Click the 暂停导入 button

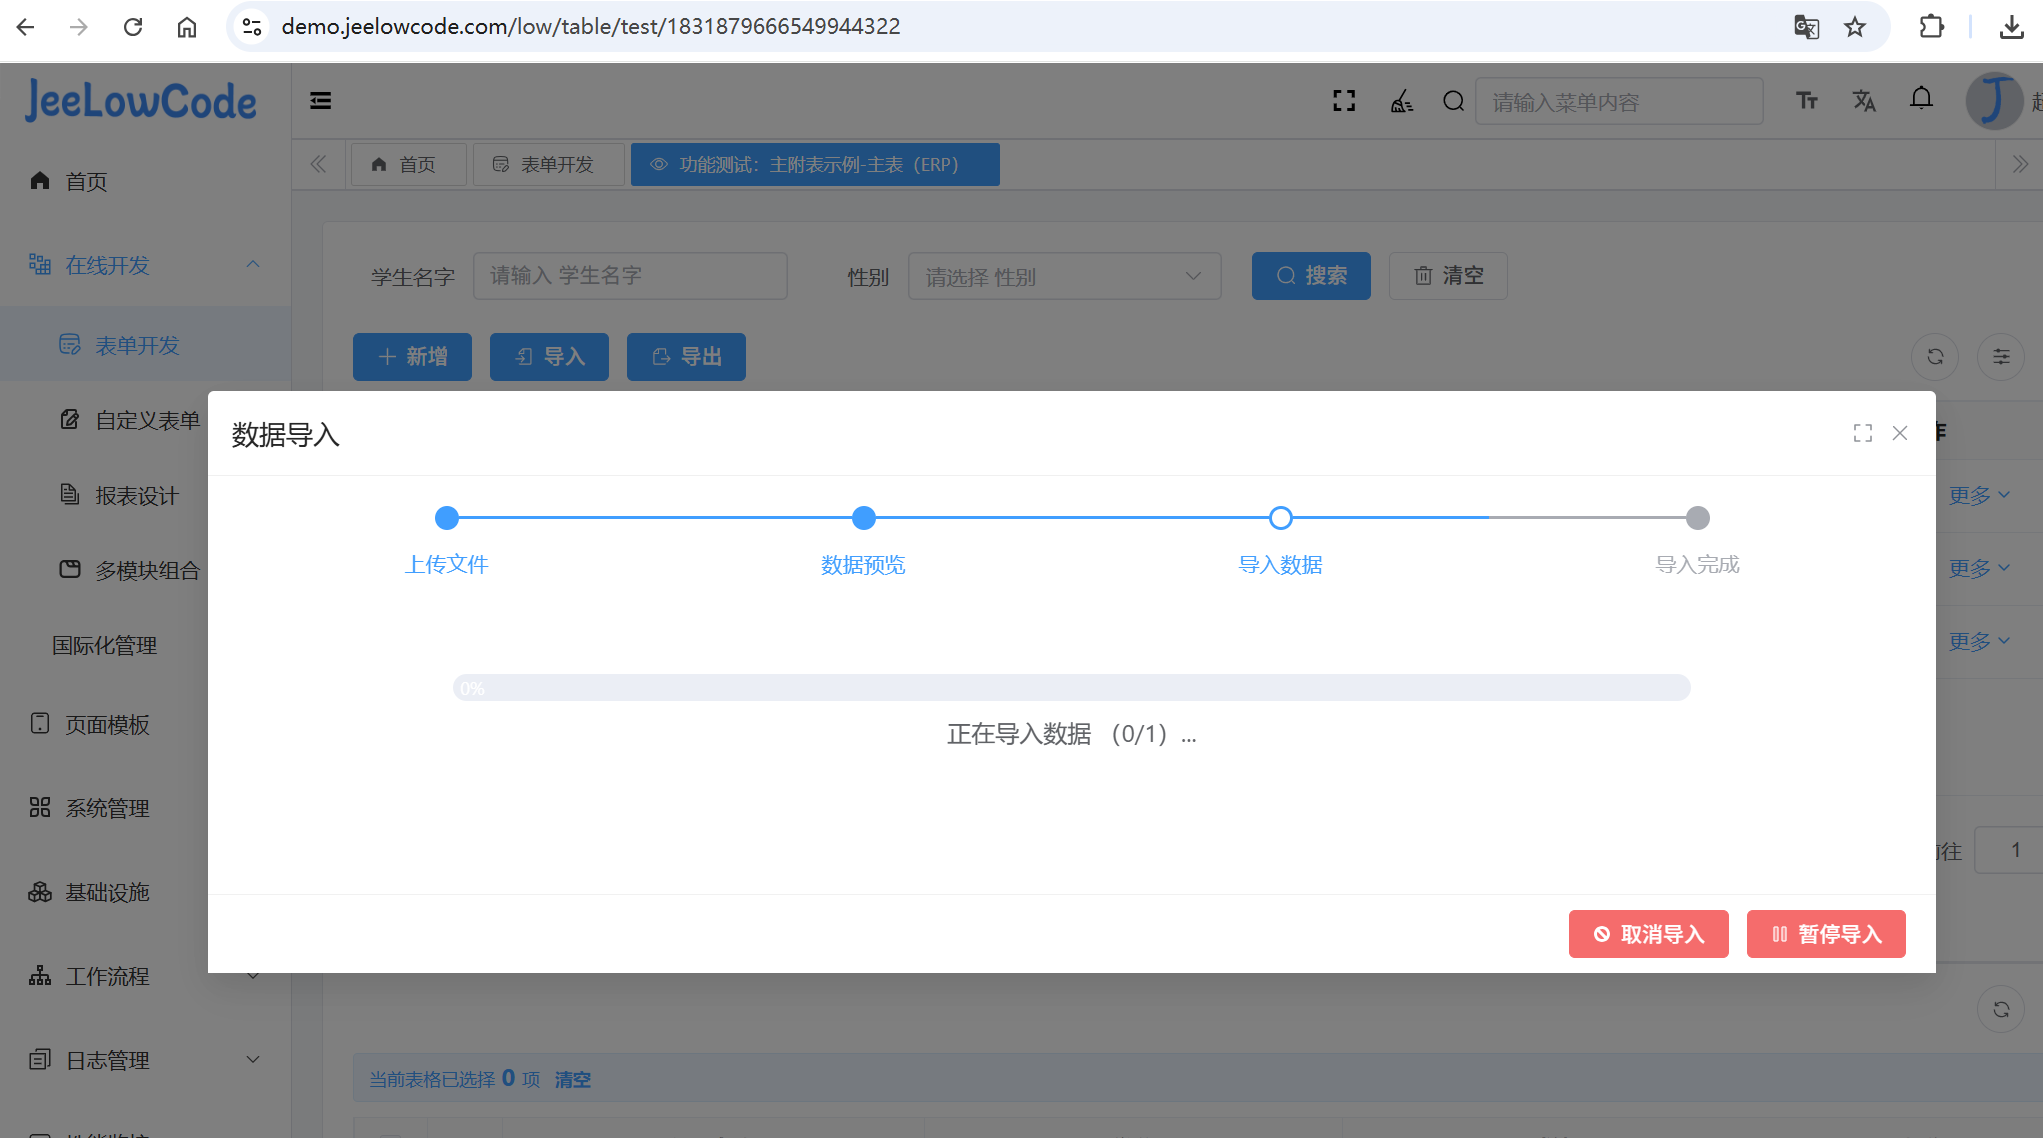tap(1825, 934)
